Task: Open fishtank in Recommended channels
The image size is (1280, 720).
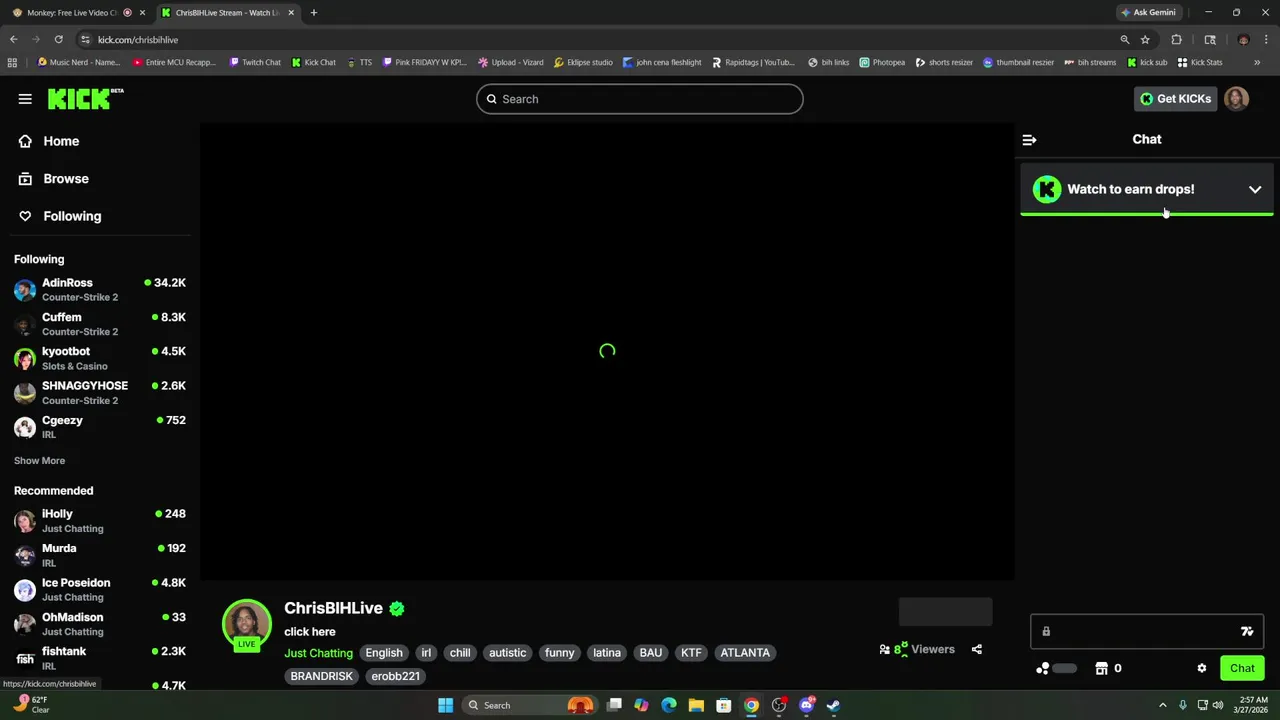Action: tap(100, 658)
